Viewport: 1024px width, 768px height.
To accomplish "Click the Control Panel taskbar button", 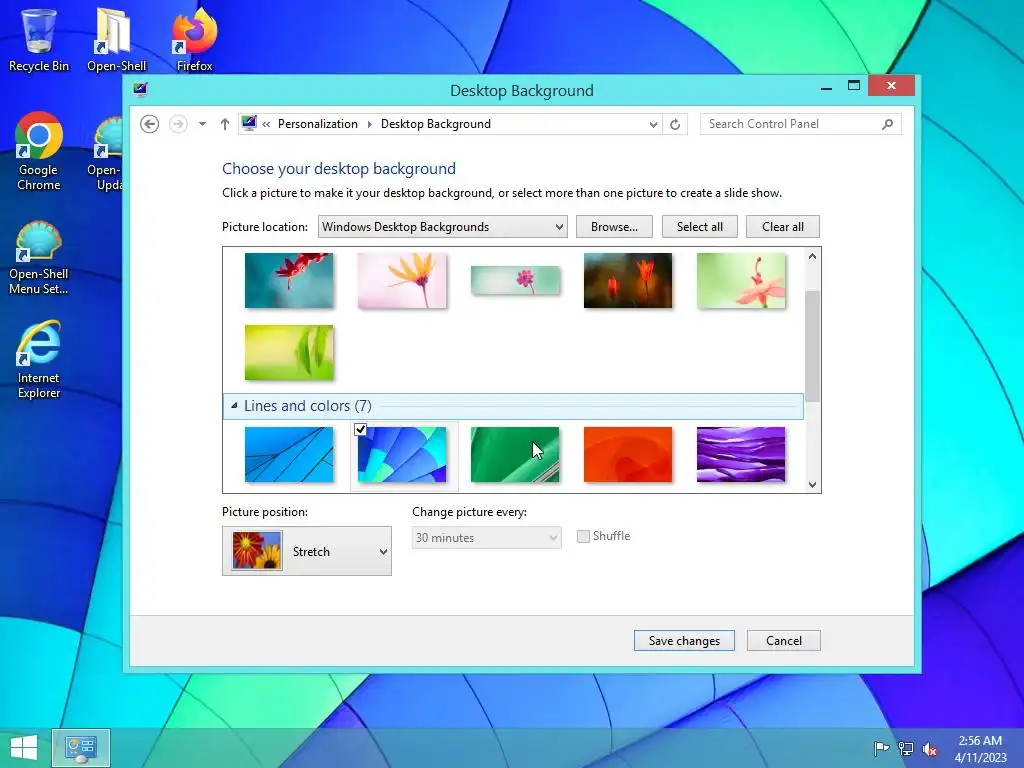I will 81,748.
